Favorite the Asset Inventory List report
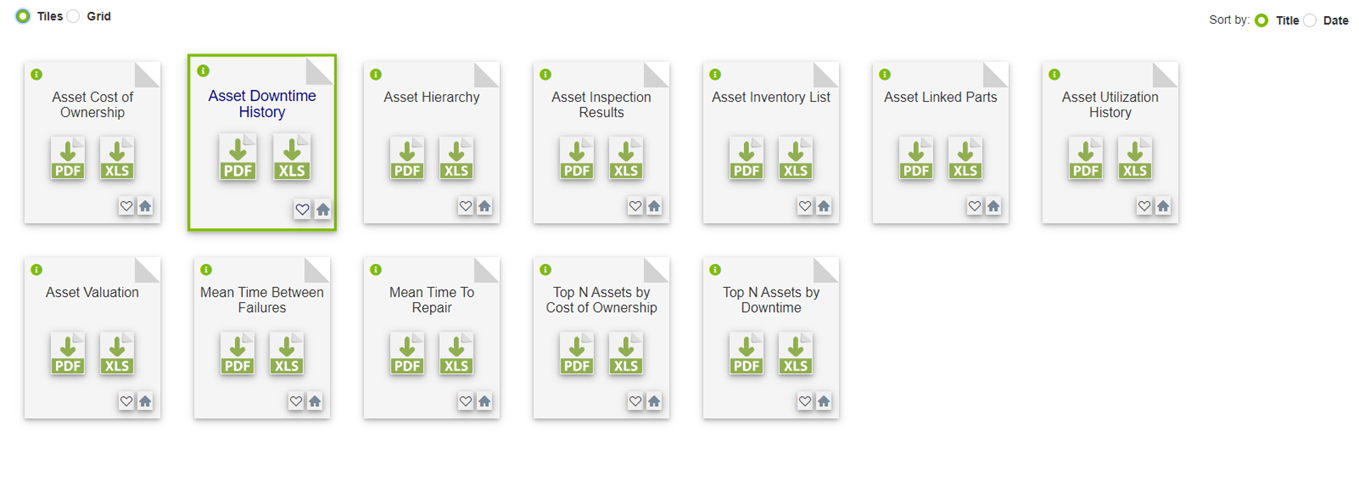Viewport: 1359px width, 494px height. pyautogui.click(x=804, y=206)
